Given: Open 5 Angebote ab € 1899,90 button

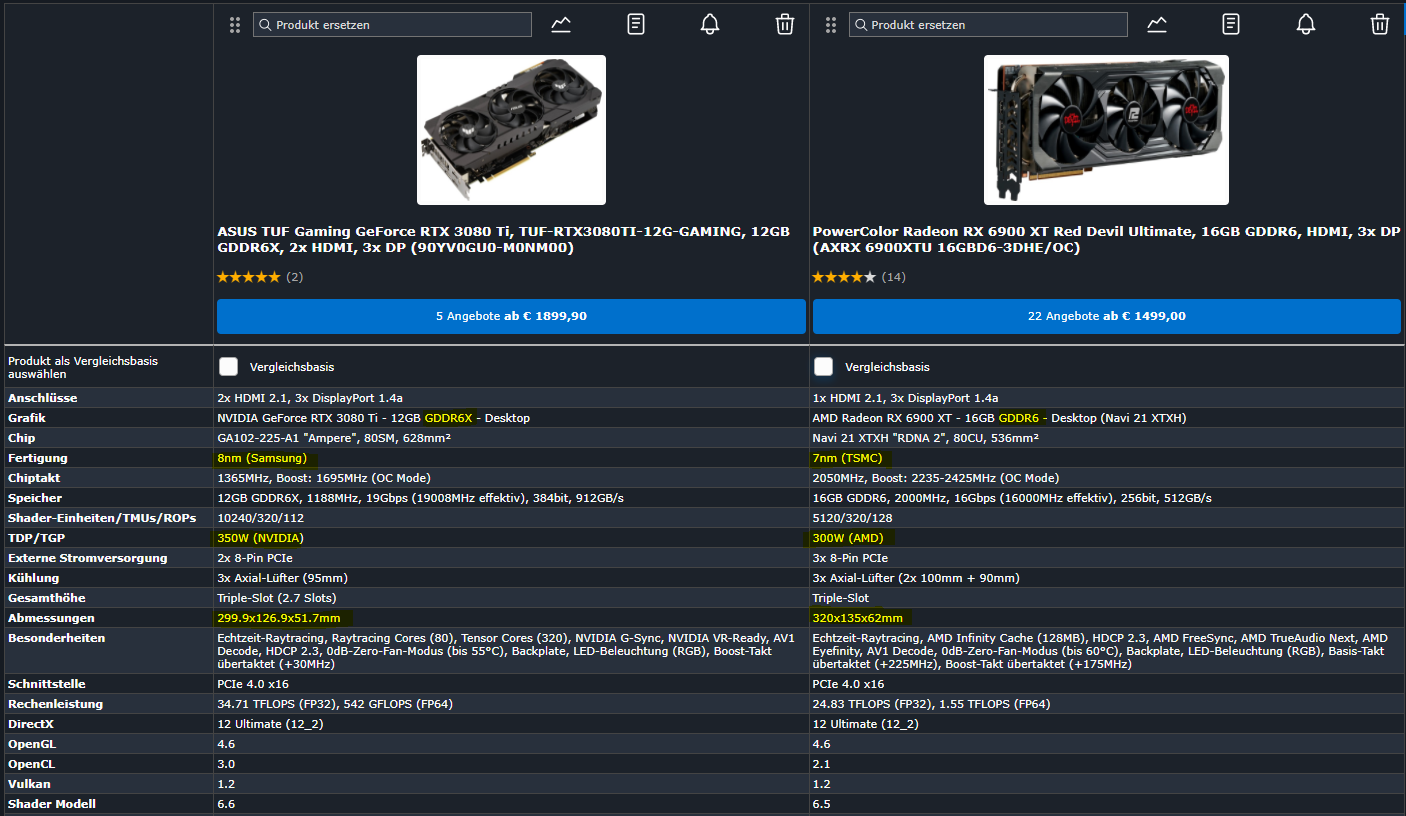Looking at the screenshot, I should coord(511,316).
